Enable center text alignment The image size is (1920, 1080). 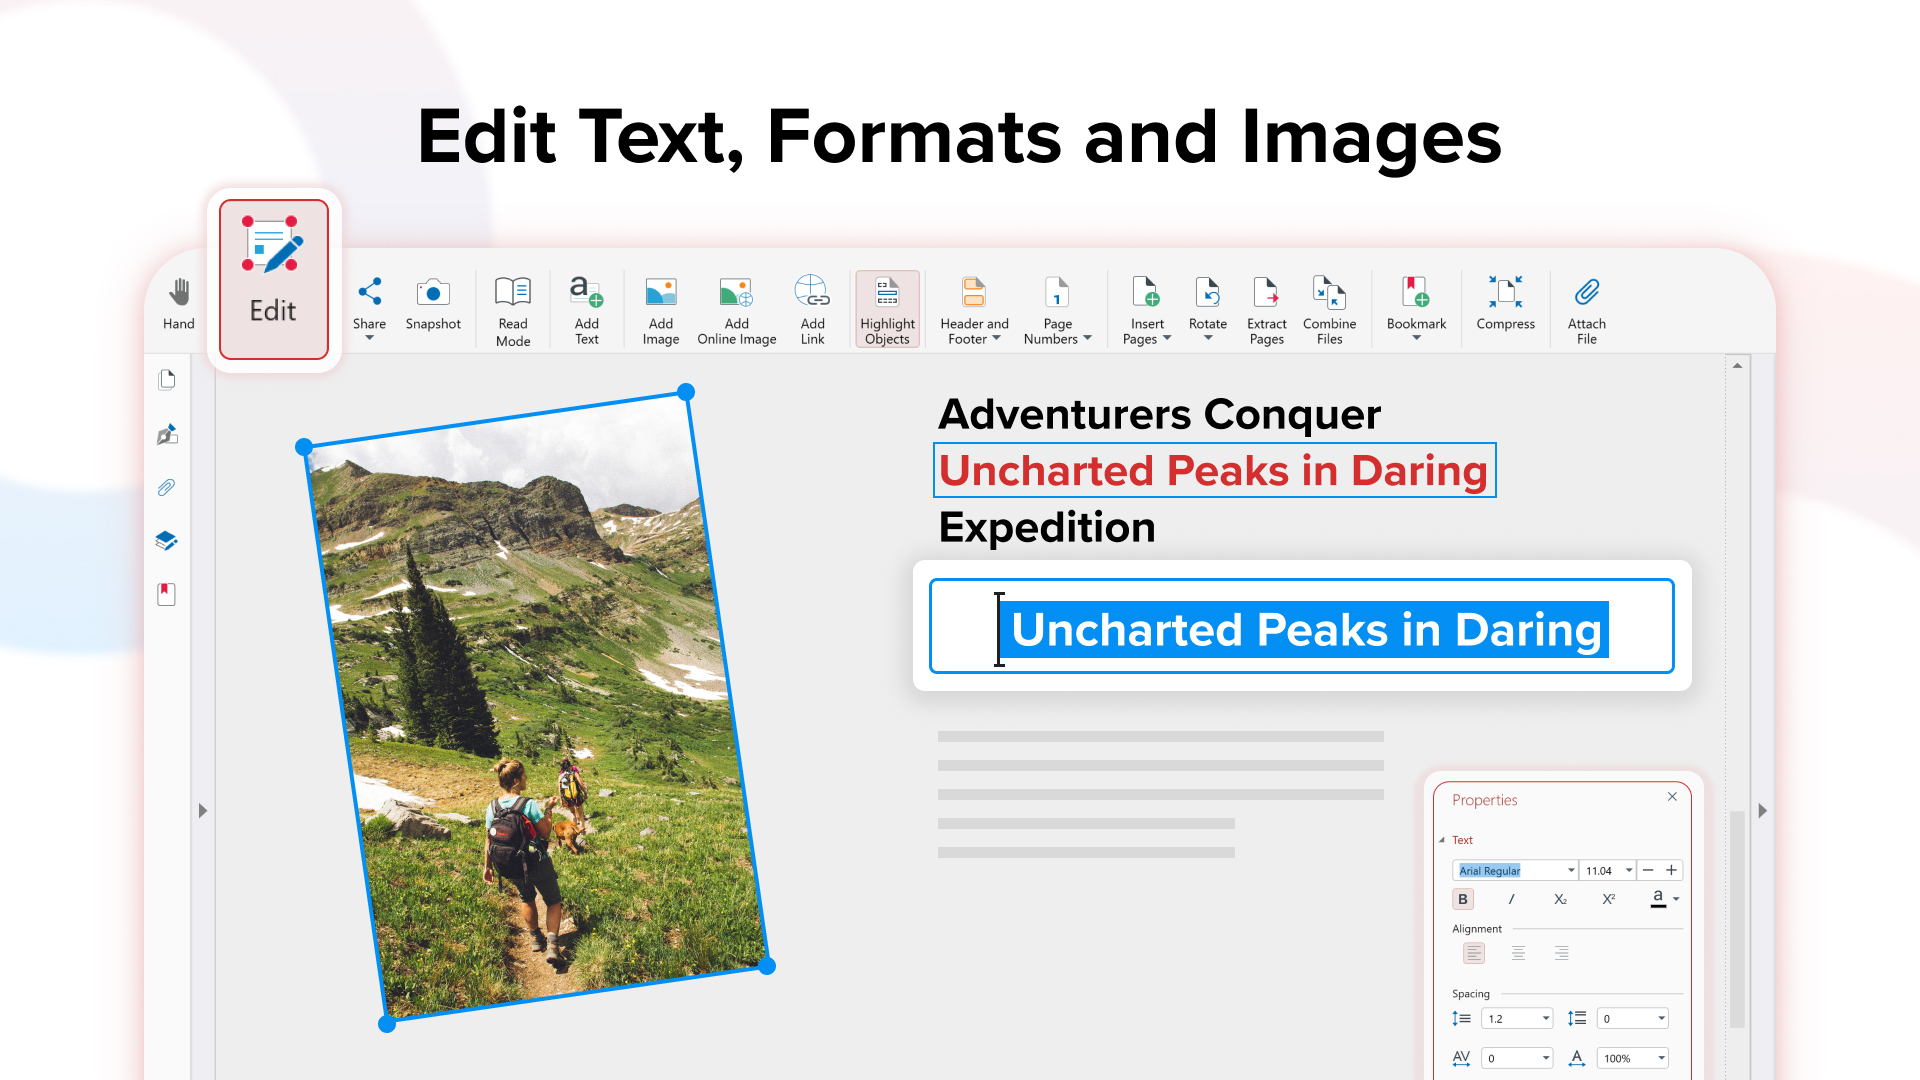coord(1518,953)
